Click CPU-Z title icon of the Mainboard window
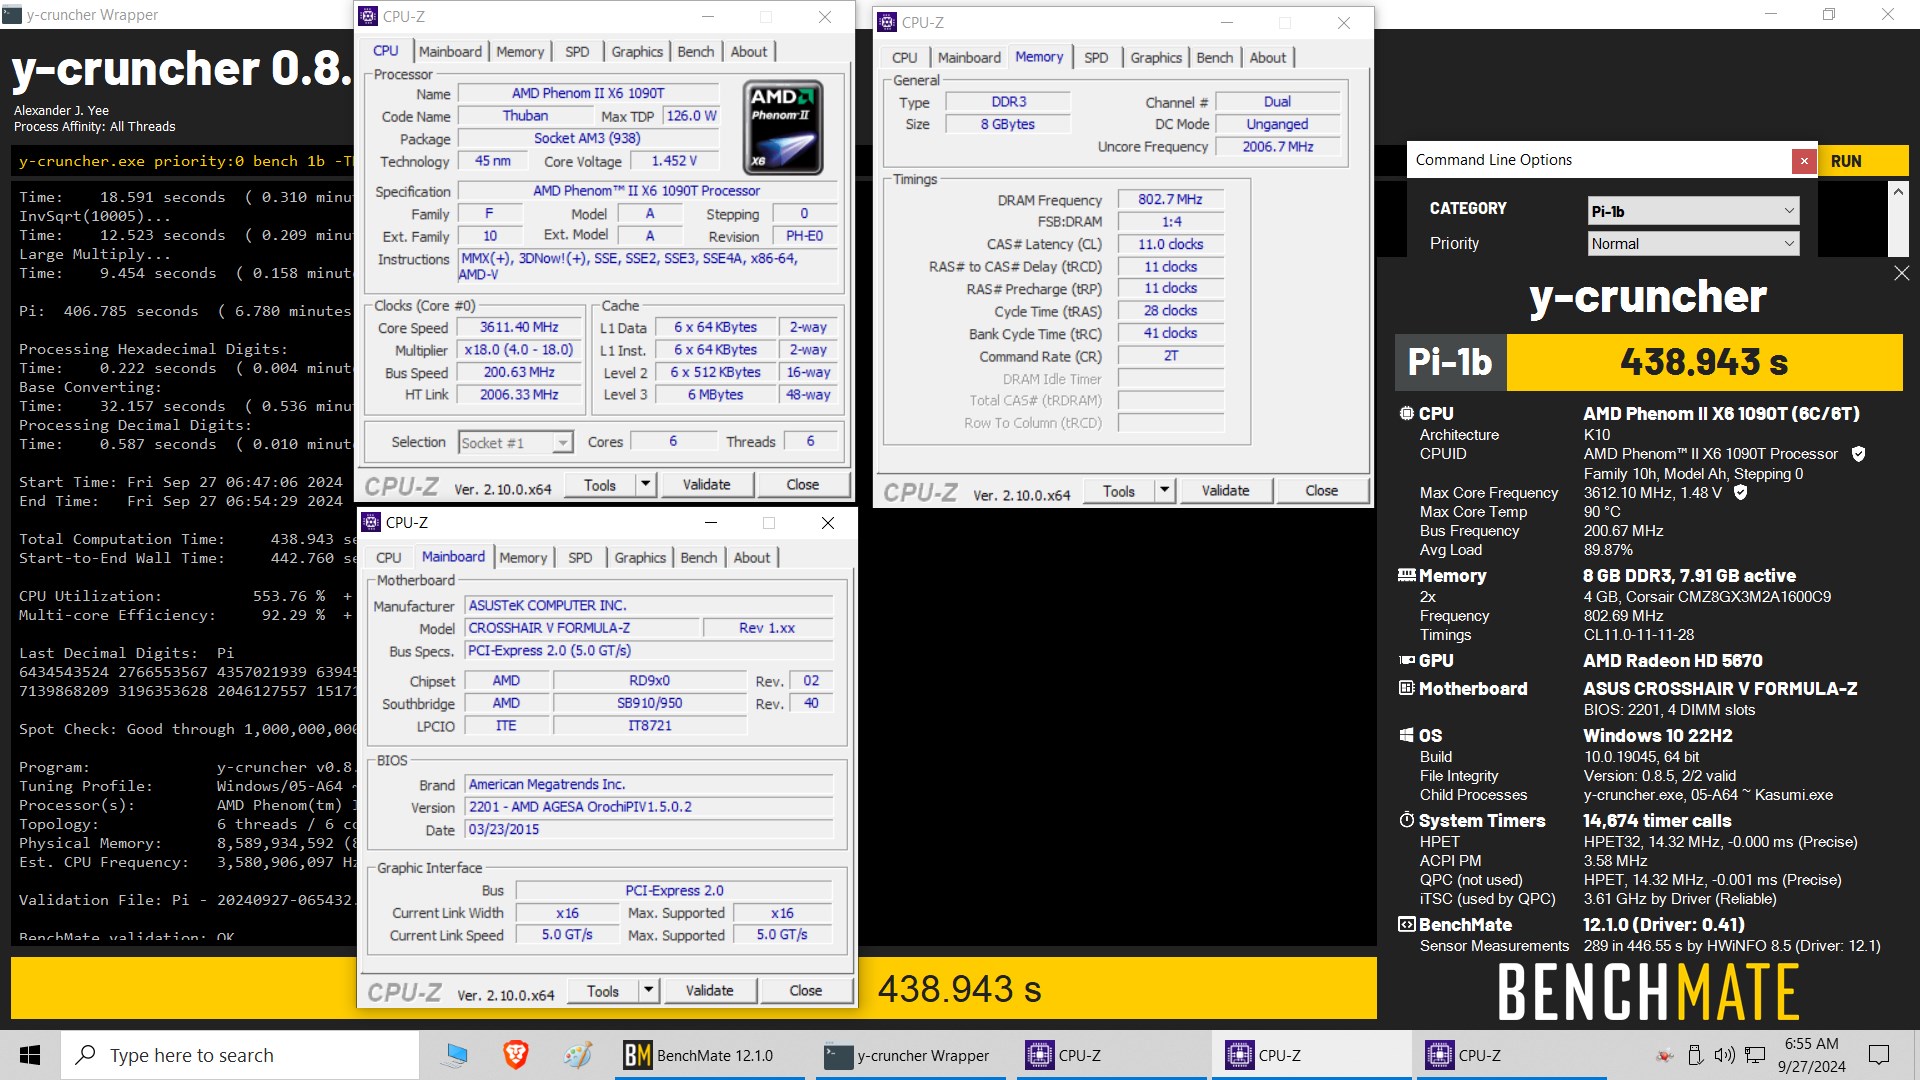This screenshot has height=1080, width=1920. coord(371,523)
